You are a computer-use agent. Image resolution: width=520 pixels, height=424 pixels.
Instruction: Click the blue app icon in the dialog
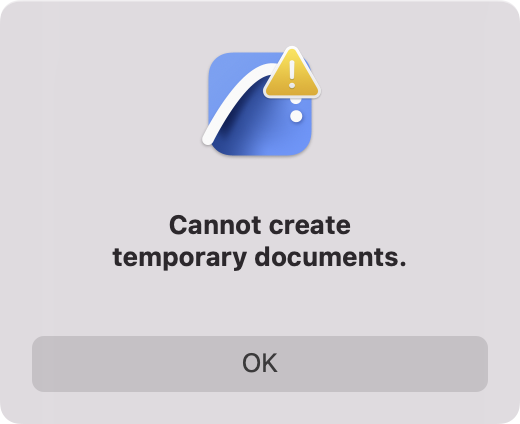point(260,104)
